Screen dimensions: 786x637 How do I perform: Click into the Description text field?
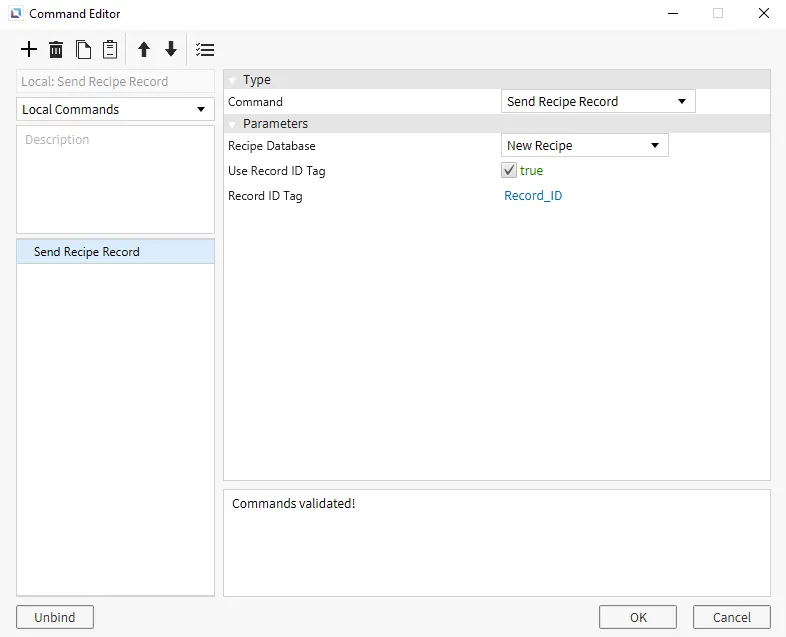(x=115, y=180)
